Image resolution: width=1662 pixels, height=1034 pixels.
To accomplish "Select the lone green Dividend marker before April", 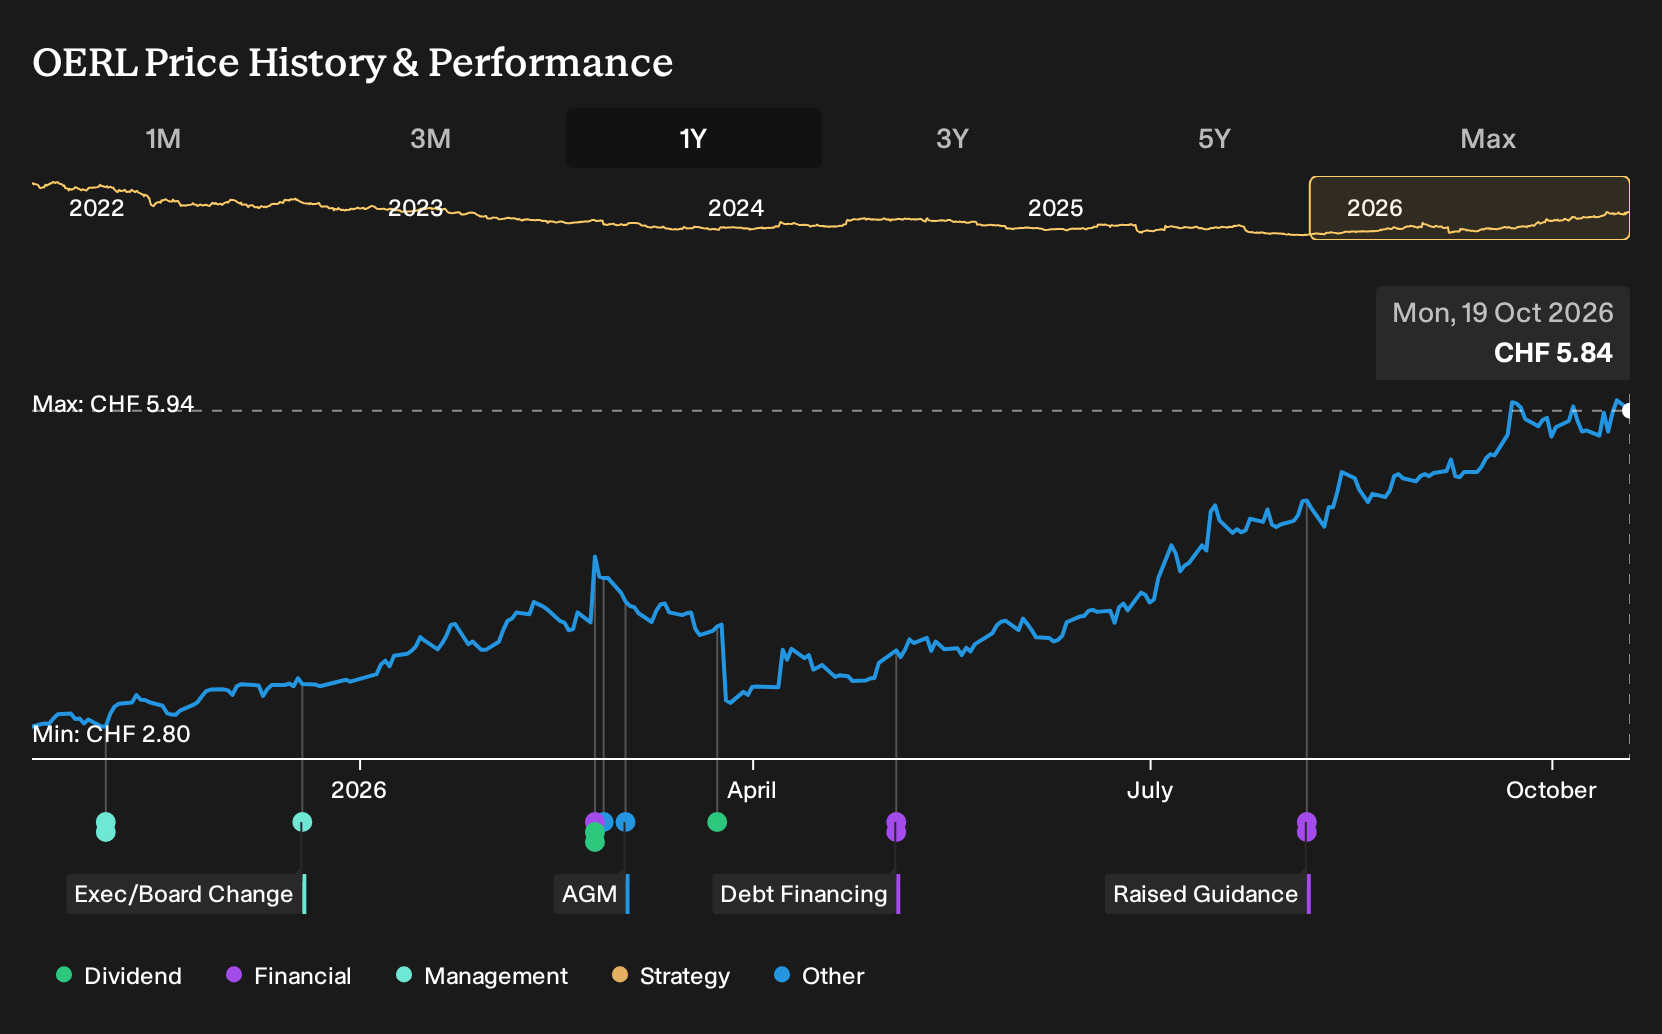I will 717,822.
